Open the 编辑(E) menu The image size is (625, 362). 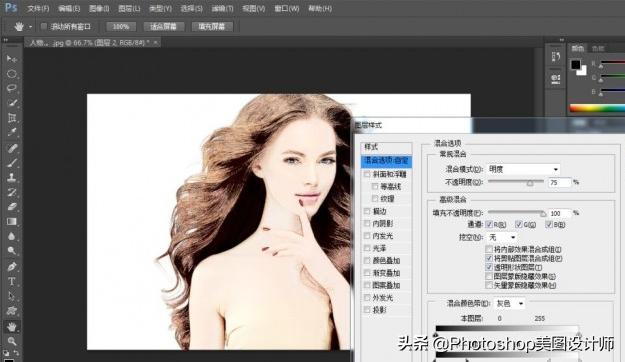(69, 8)
